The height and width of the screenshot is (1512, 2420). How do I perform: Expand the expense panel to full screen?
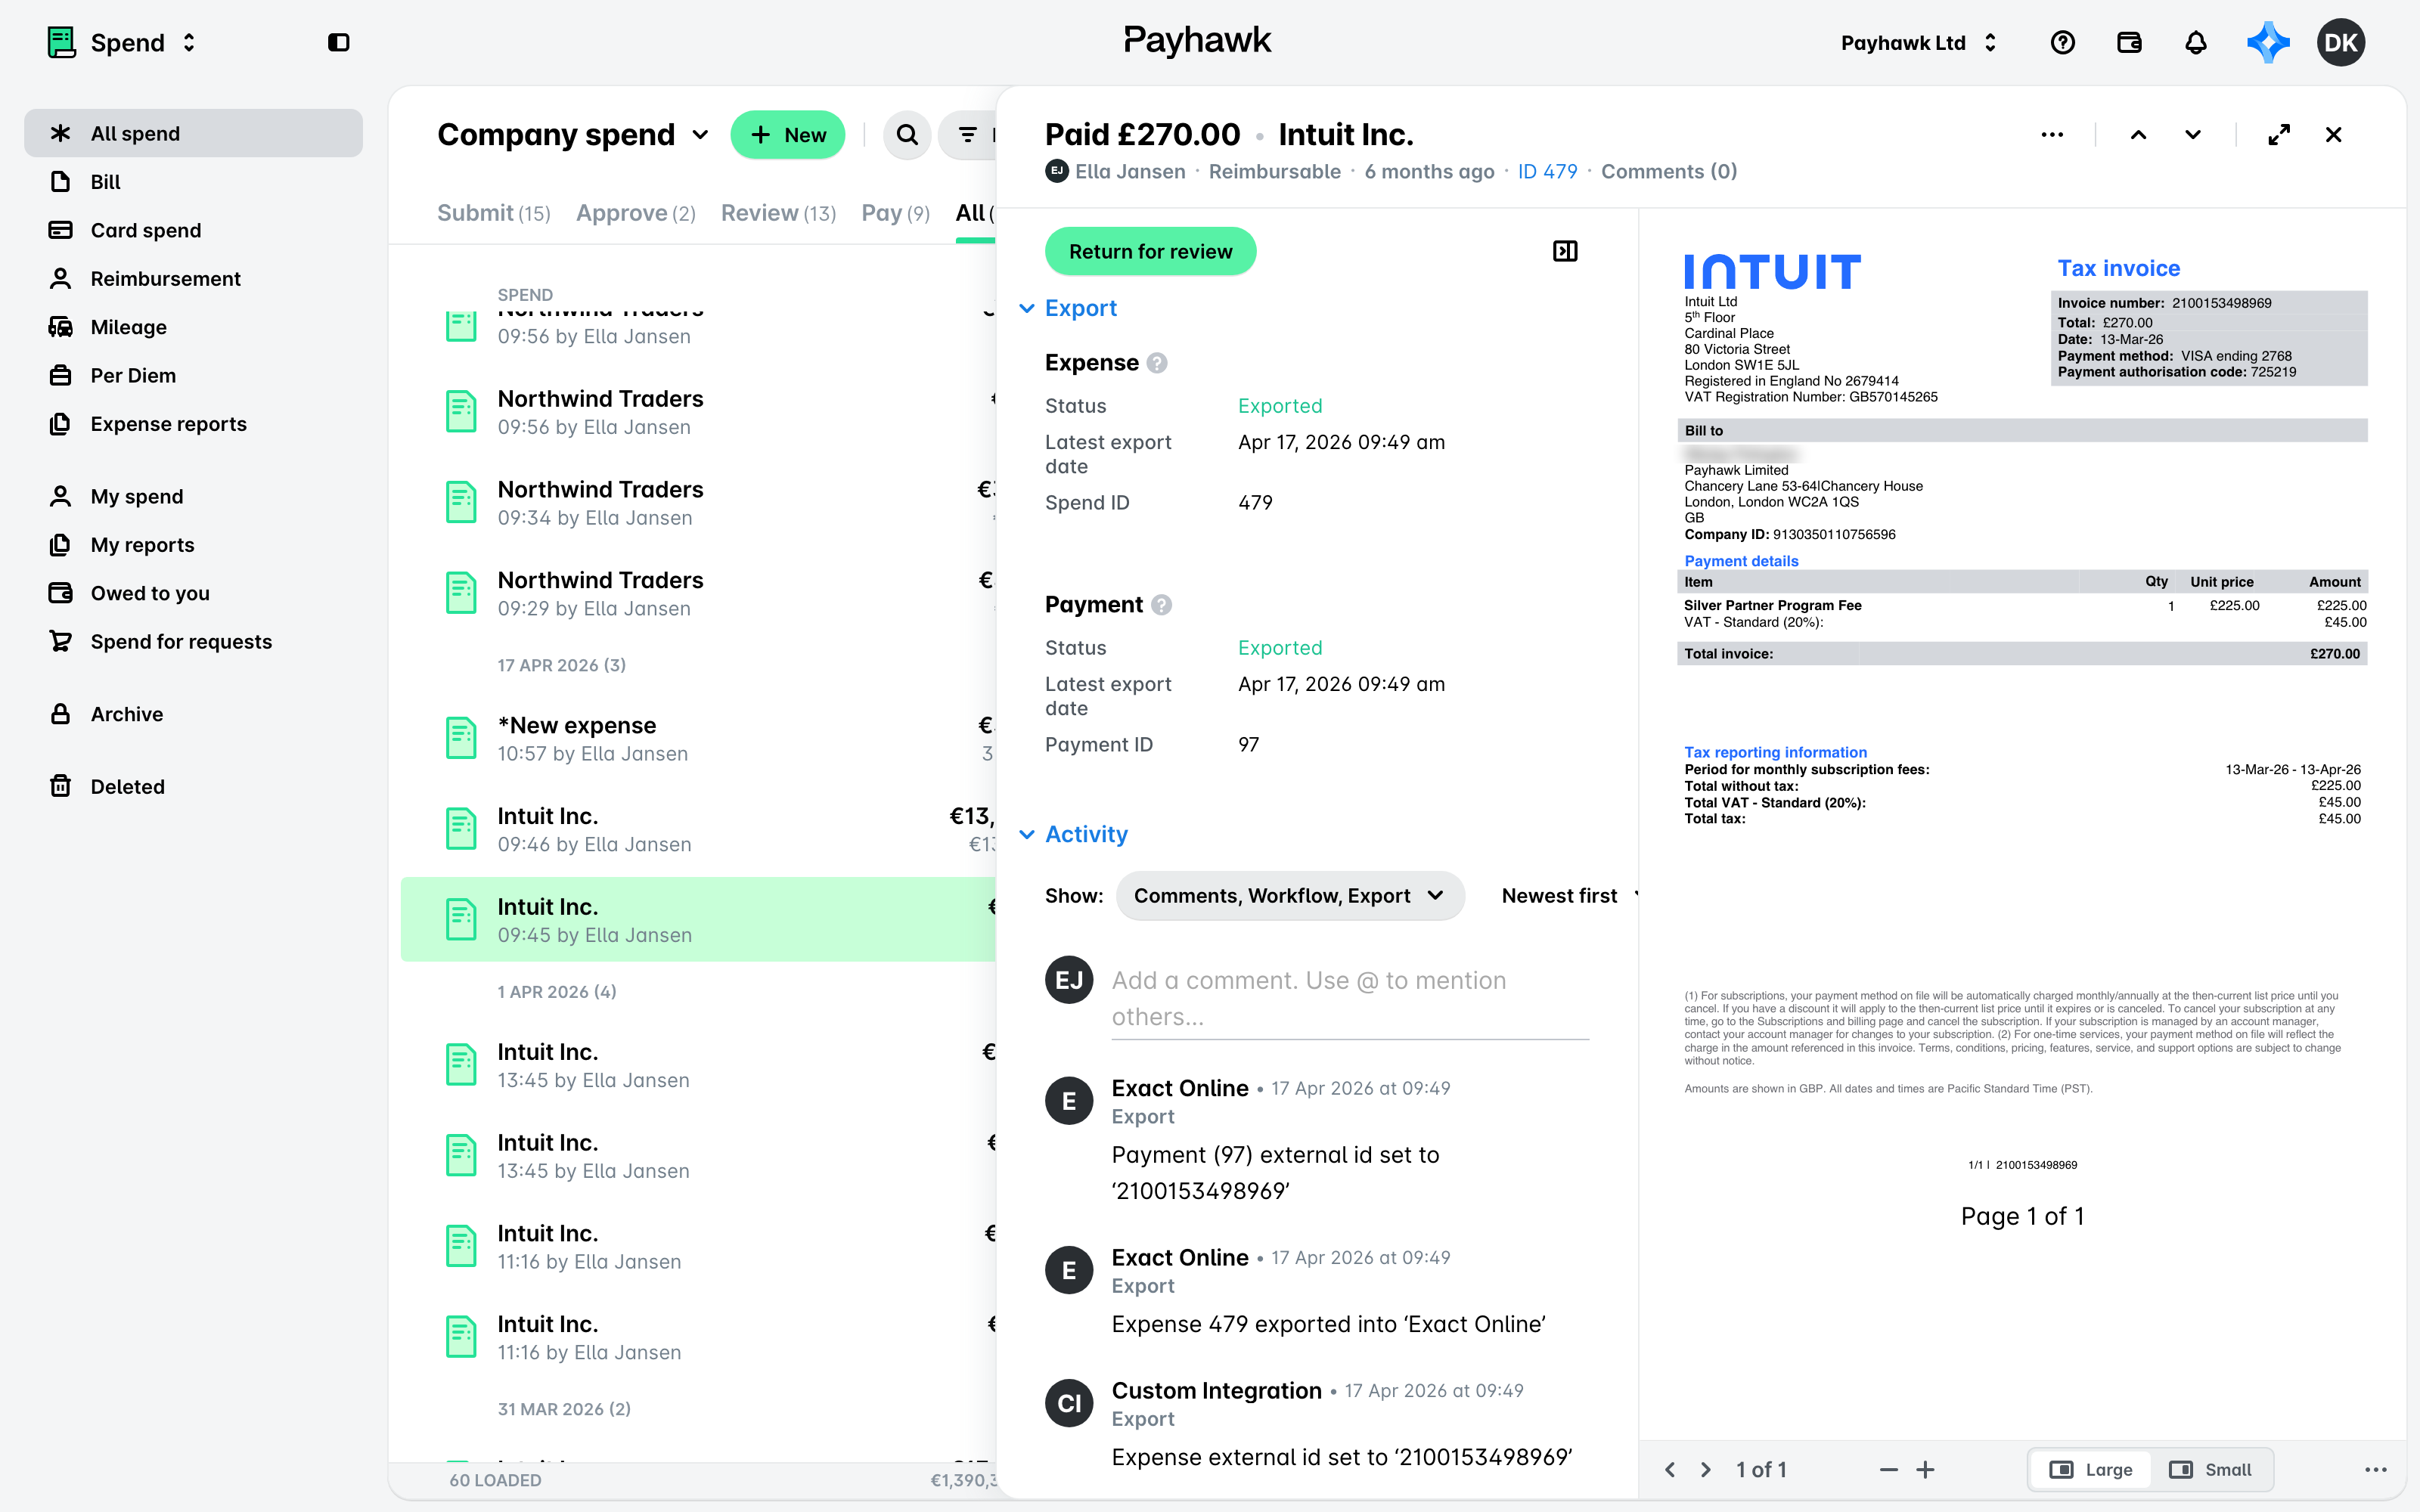[2279, 134]
